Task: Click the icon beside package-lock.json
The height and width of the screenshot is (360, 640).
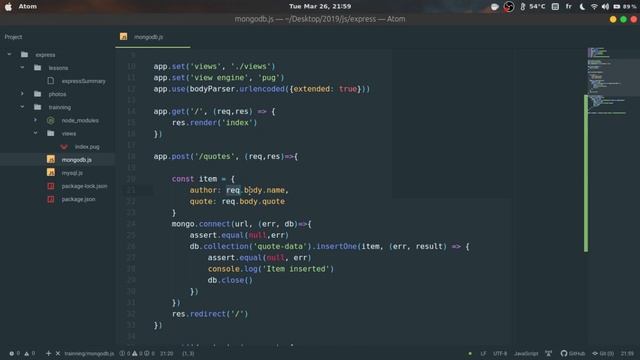Action: [x=51, y=186]
